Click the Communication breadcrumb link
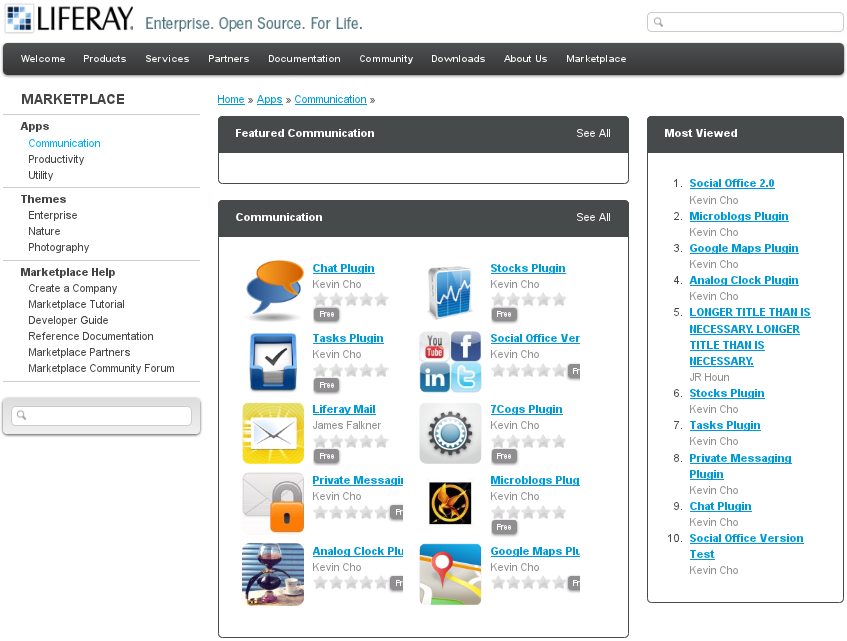Viewport: 847px width, 641px height. pos(331,99)
